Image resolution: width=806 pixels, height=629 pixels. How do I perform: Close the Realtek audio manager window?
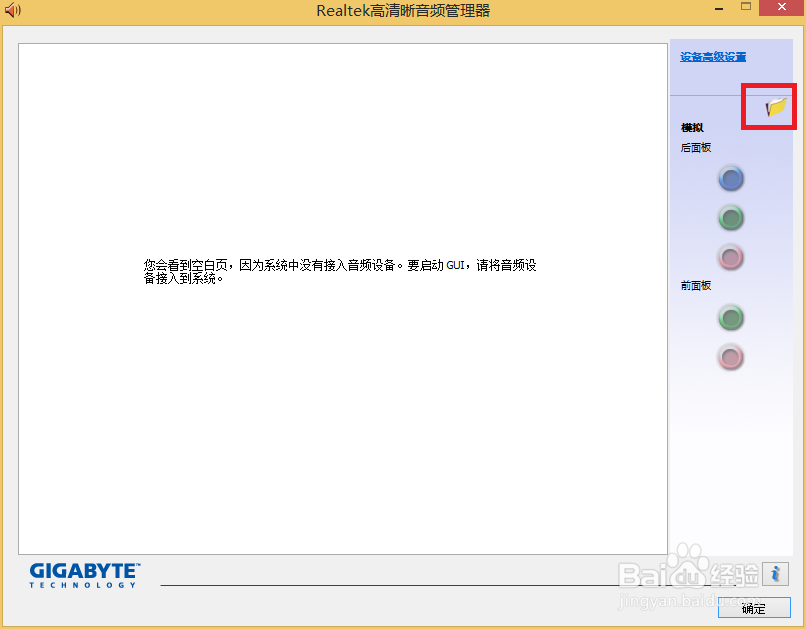click(782, 7)
